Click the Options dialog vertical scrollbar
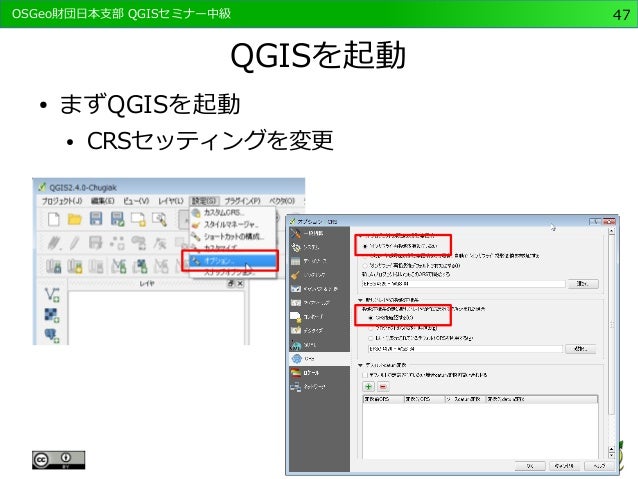The image size is (638, 479). click(611, 324)
